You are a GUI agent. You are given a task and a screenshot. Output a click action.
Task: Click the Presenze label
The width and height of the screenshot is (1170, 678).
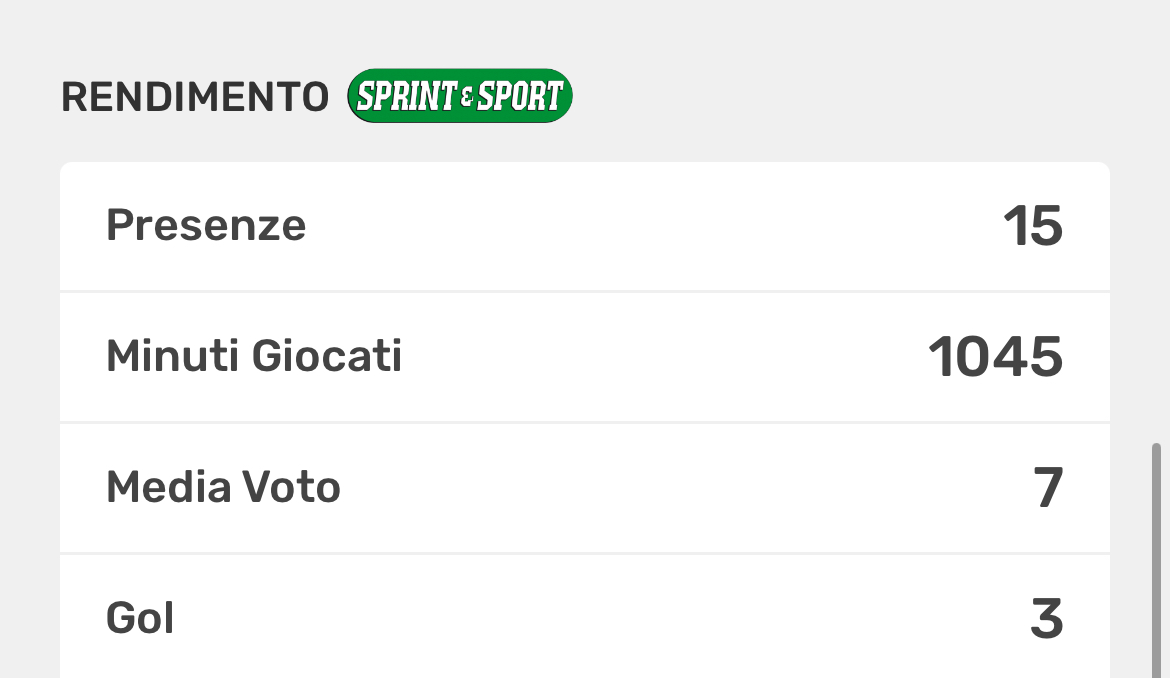pyautogui.click(x=206, y=225)
